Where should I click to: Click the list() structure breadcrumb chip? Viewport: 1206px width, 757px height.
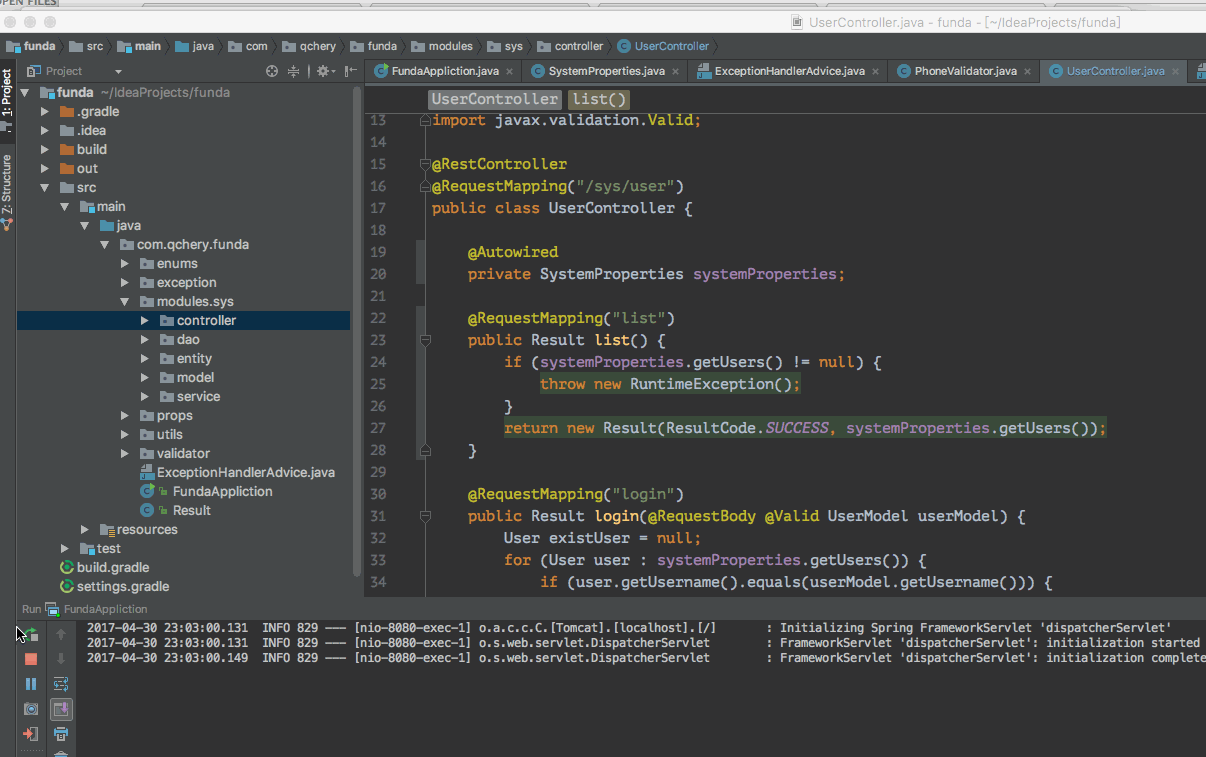600,99
